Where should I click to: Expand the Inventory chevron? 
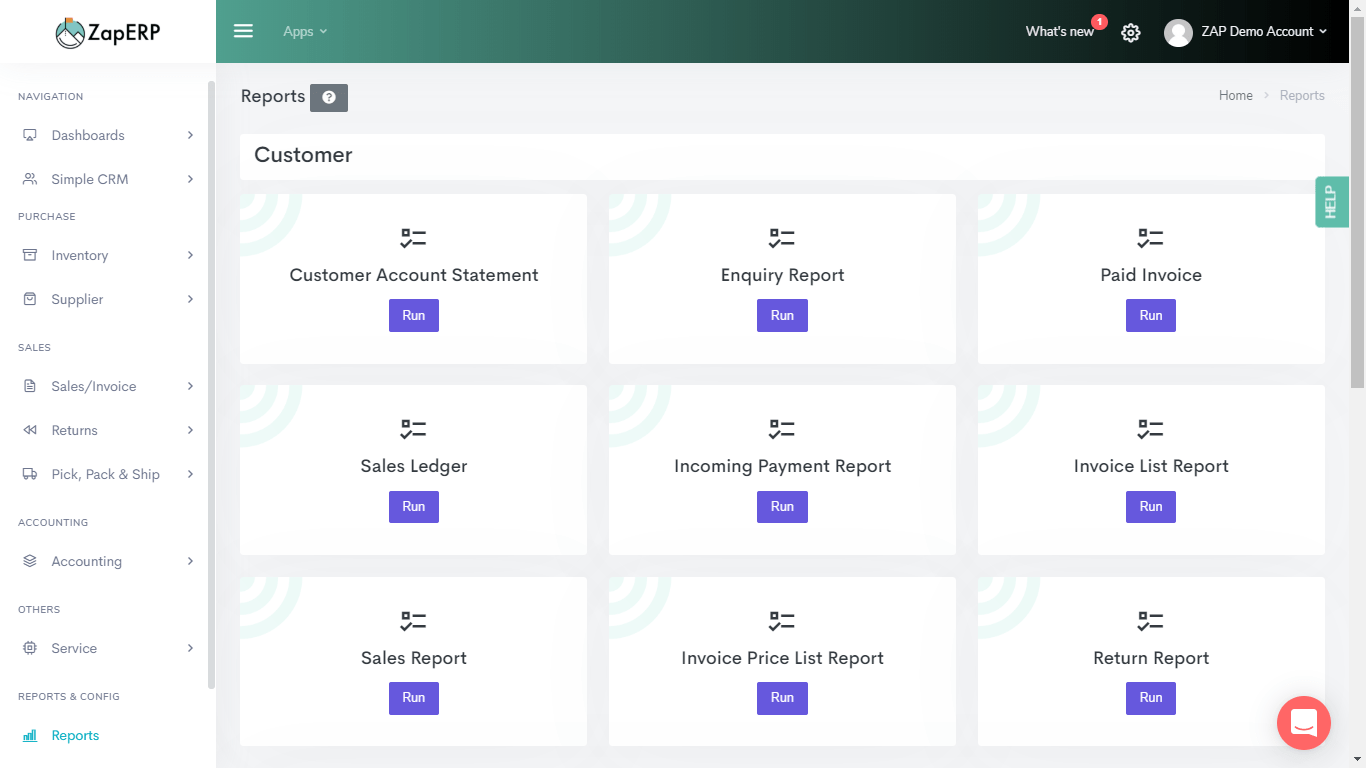click(x=190, y=255)
